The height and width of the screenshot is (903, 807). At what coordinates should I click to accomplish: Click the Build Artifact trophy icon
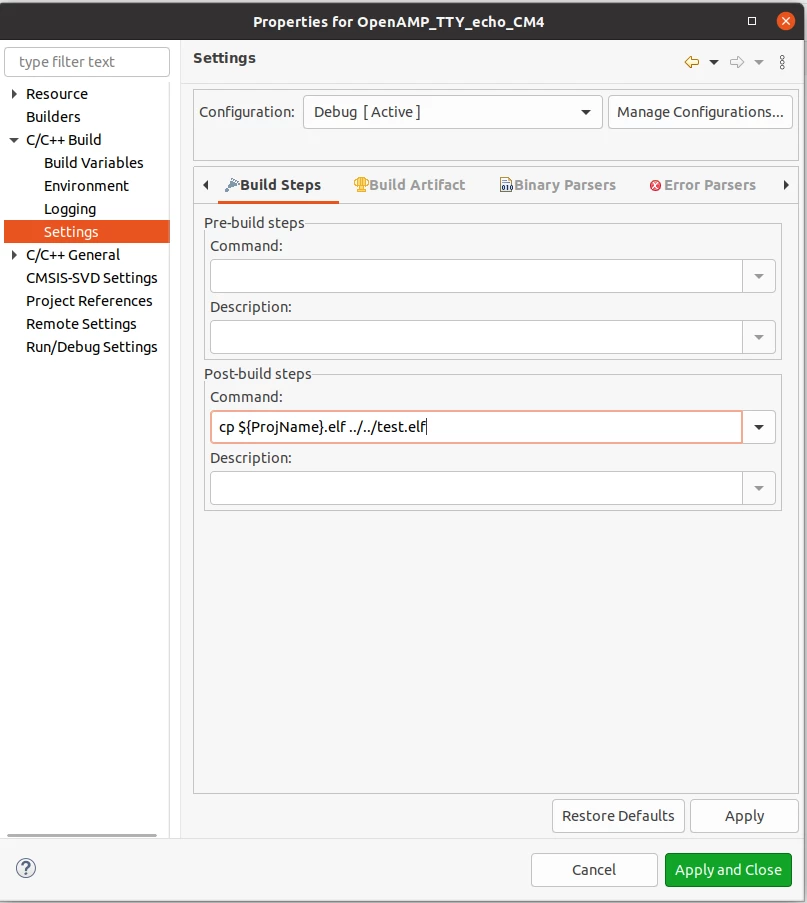click(x=361, y=184)
